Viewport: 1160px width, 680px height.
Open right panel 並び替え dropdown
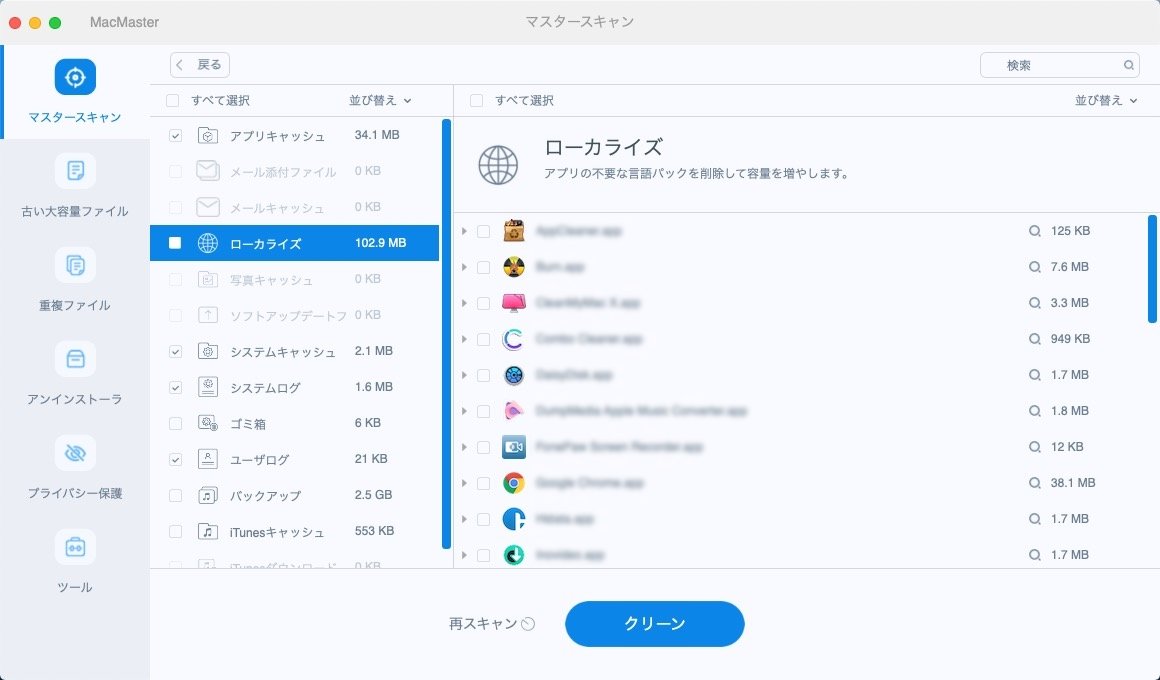click(1106, 100)
